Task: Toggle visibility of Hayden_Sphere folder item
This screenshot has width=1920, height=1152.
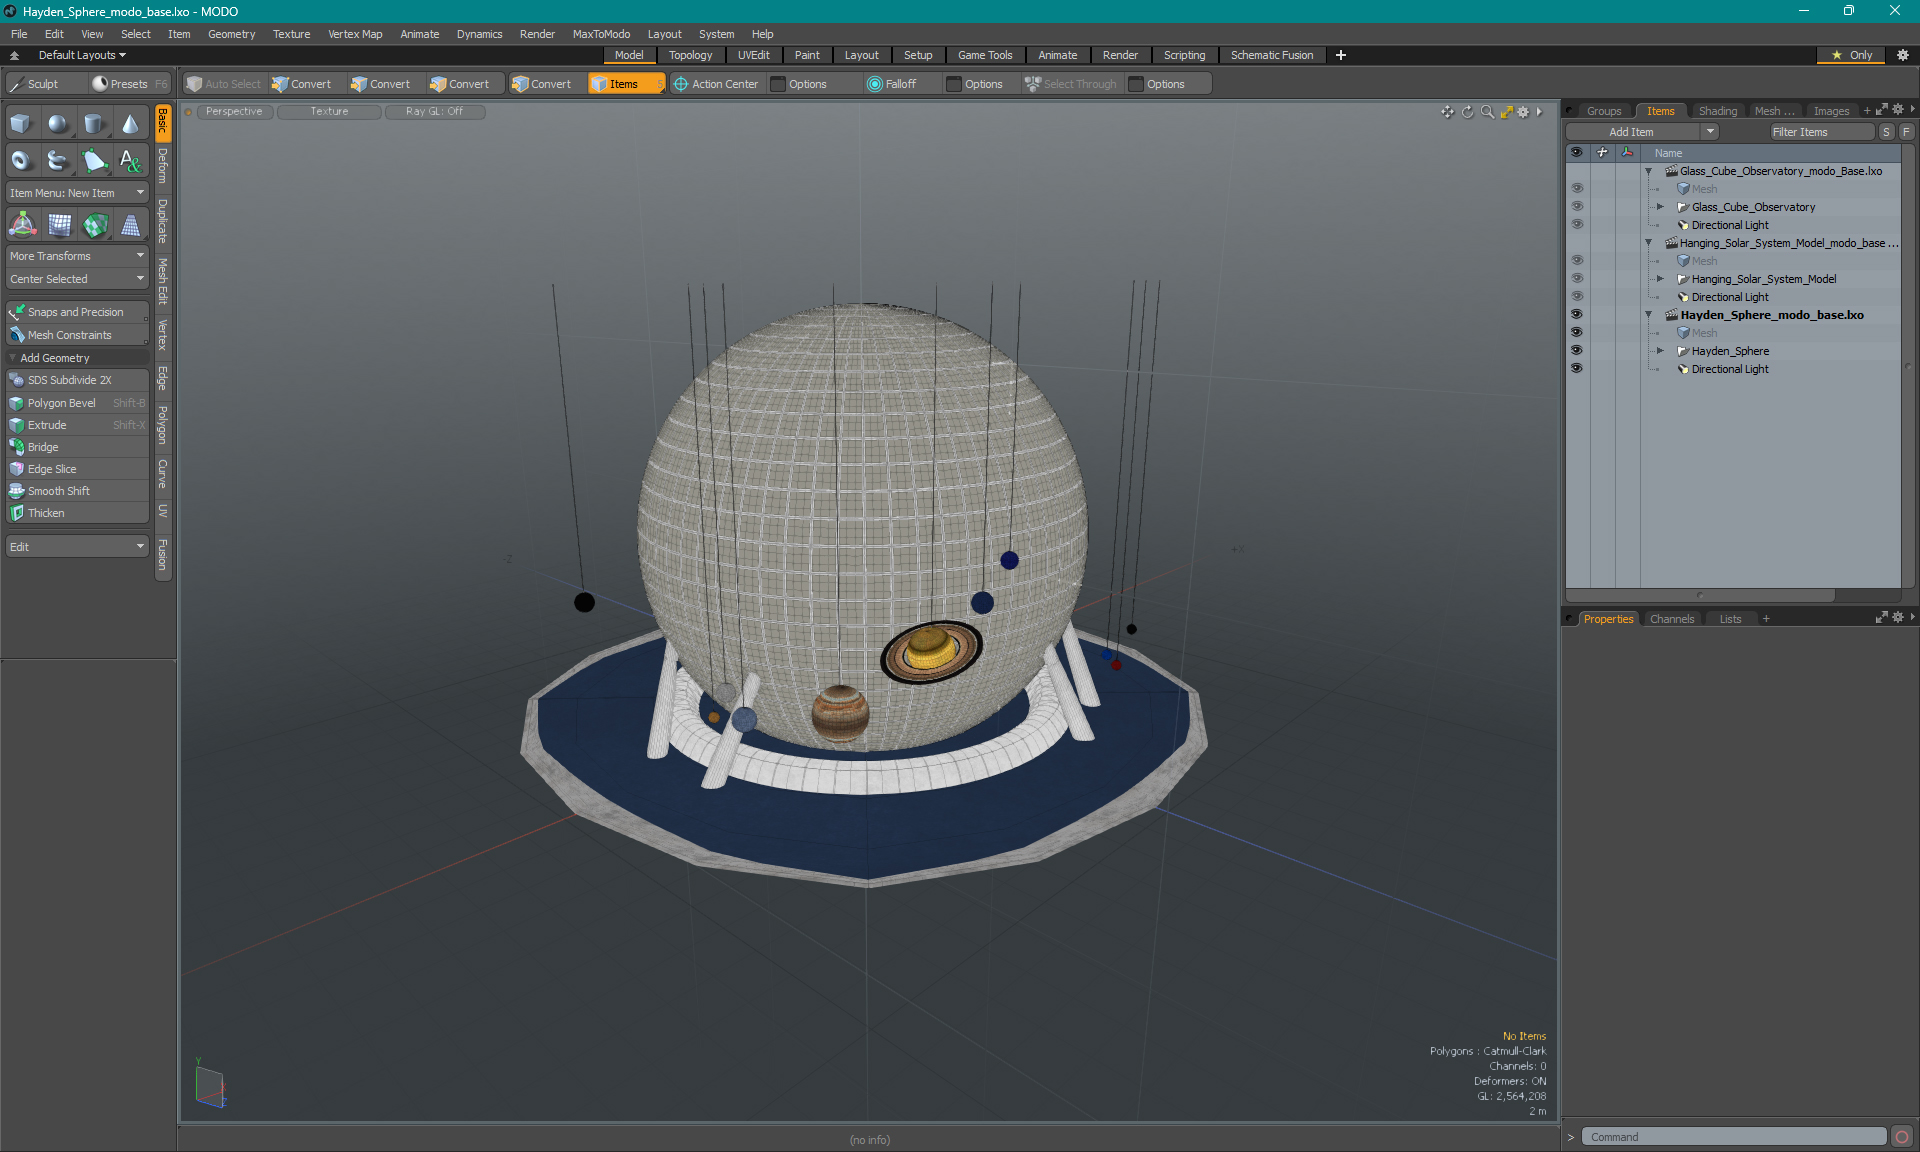Action: click(1576, 350)
